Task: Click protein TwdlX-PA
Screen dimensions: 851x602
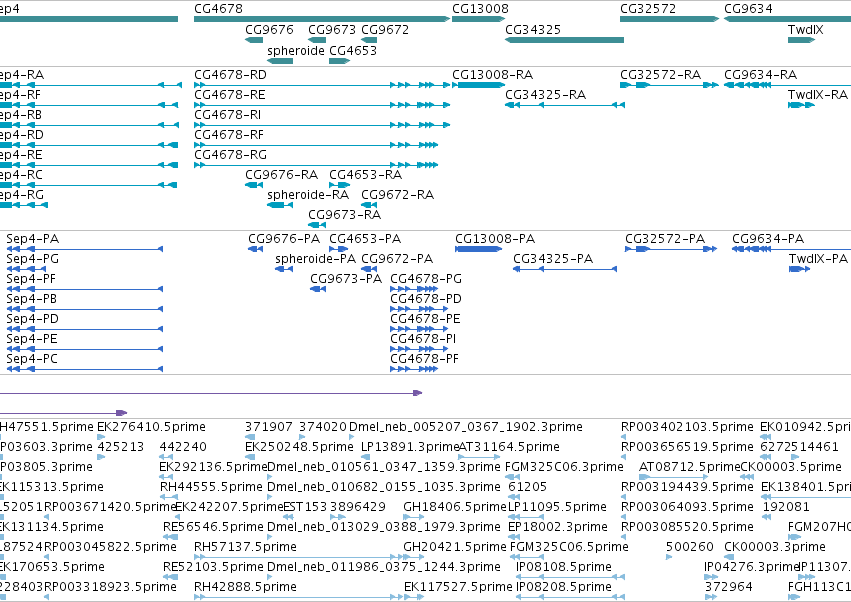Action: click(x=818, y=259)
